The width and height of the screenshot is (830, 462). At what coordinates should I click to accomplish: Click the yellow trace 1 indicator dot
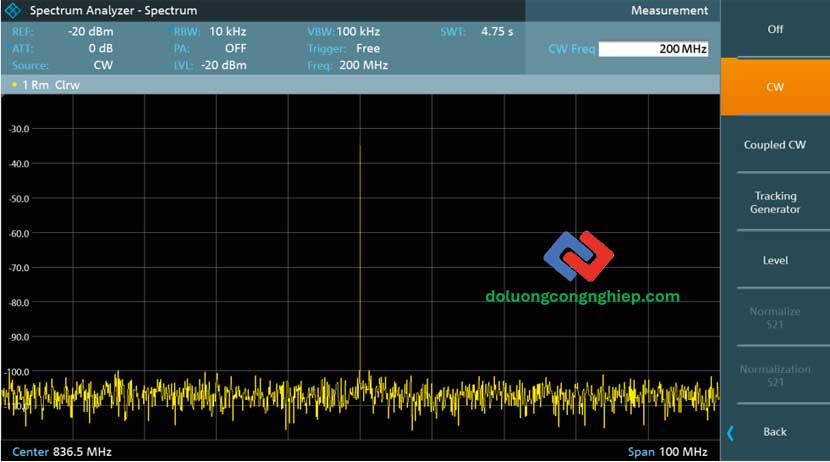pos(14,84)
